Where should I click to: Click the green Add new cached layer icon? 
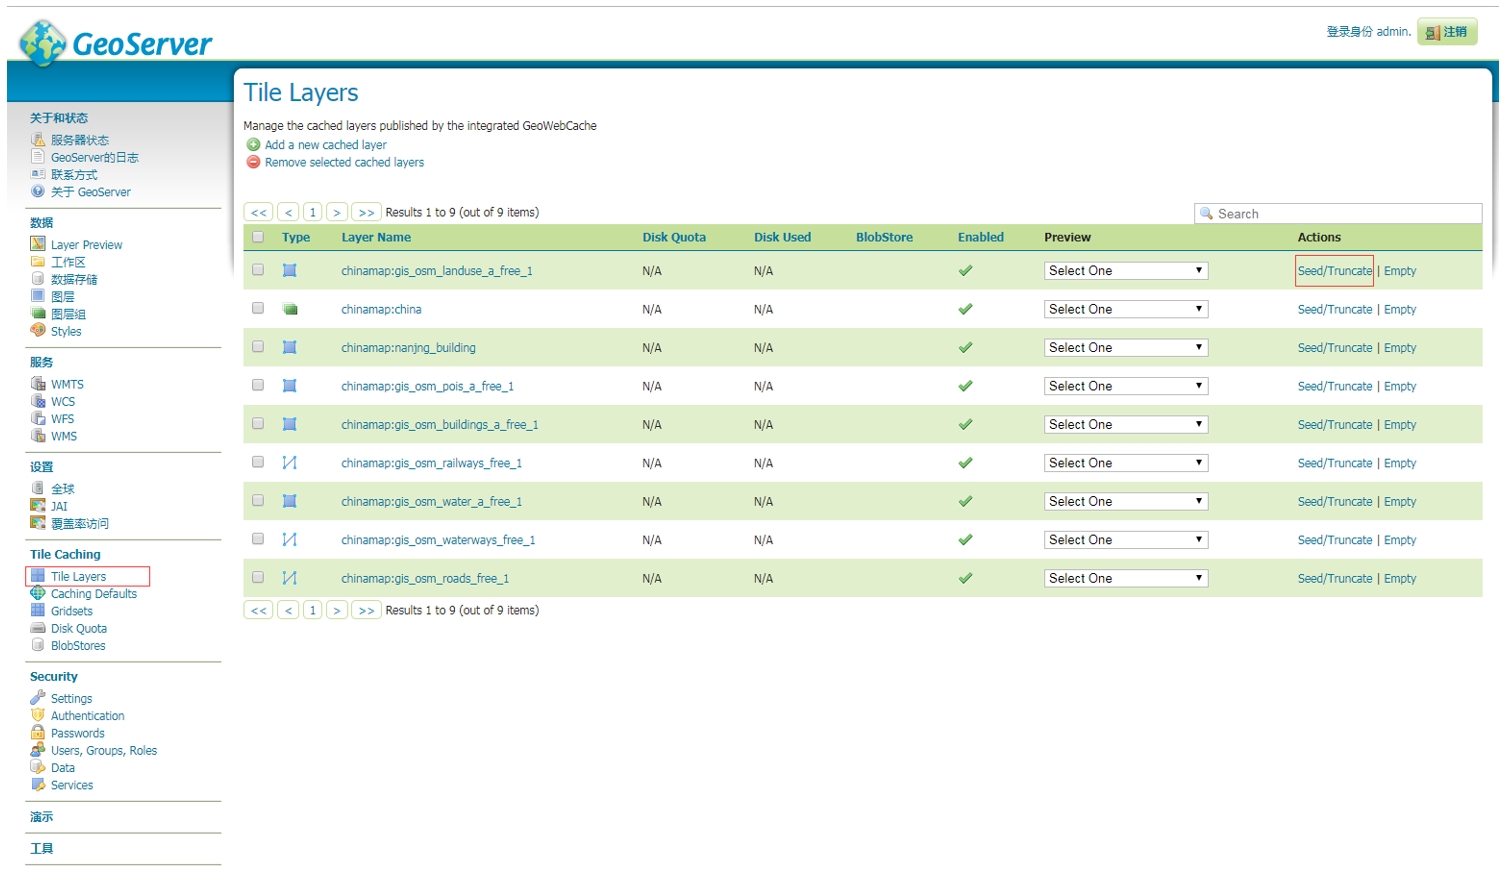[253, 145]
